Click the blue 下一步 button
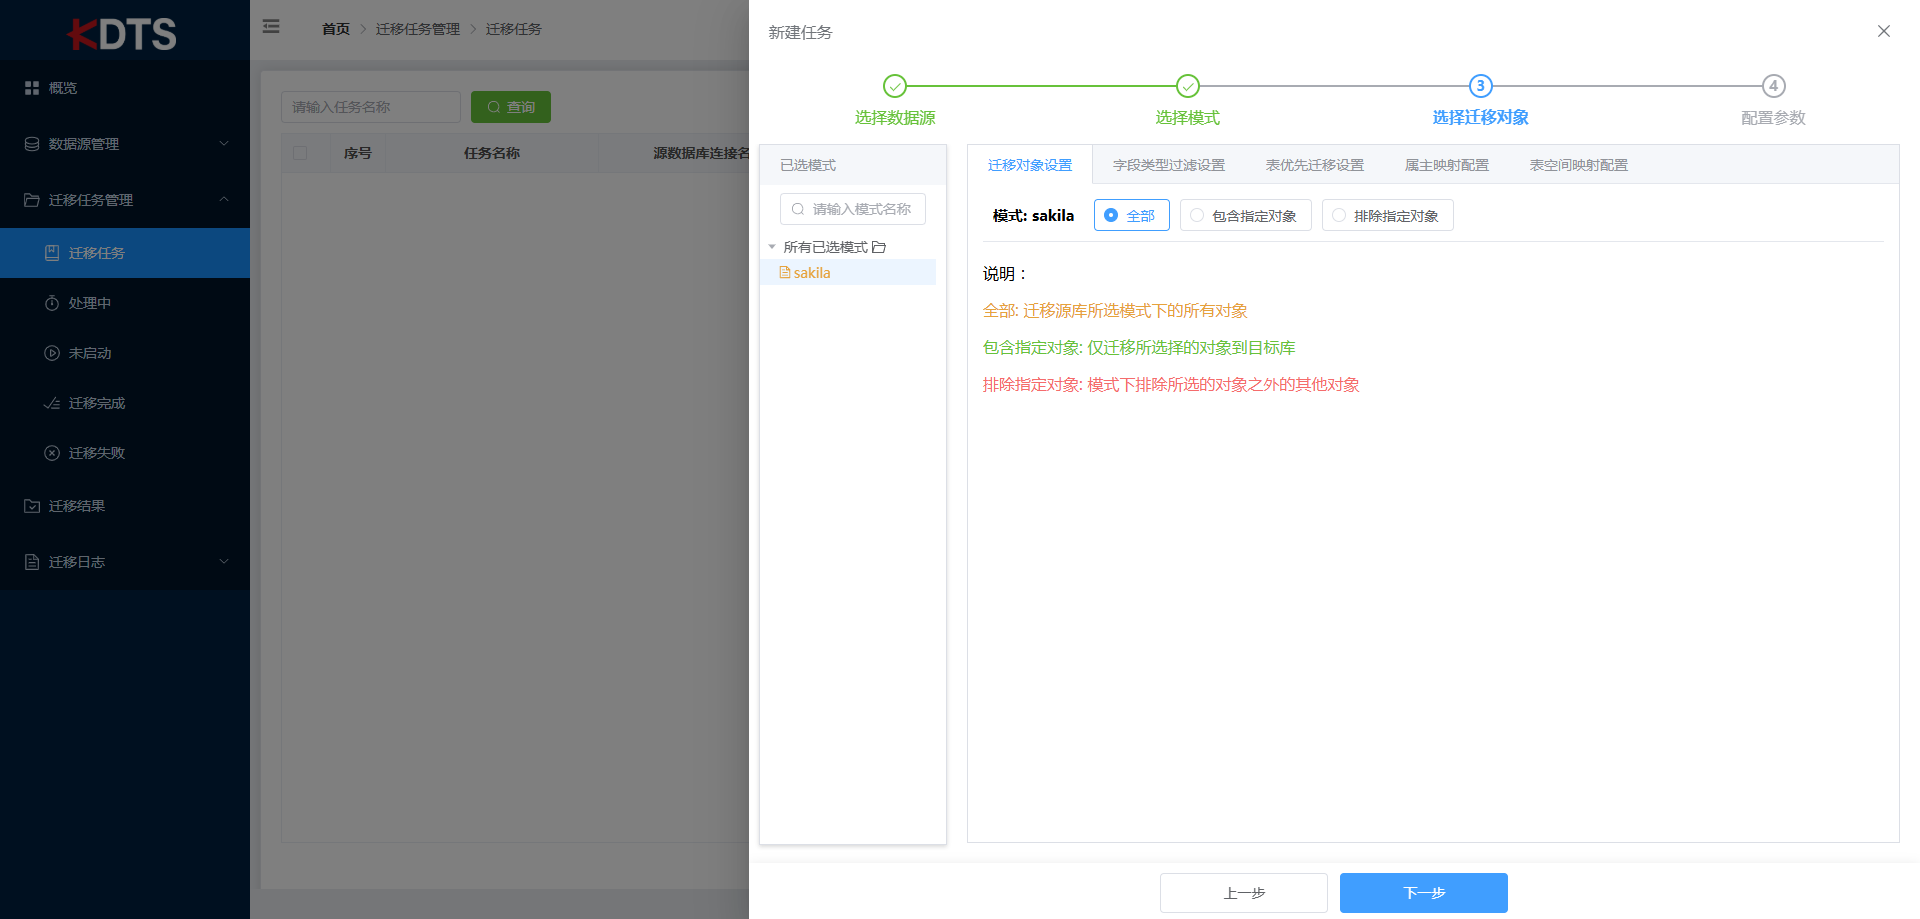This screenshot has width=1920, height=919. (1424, 893)
